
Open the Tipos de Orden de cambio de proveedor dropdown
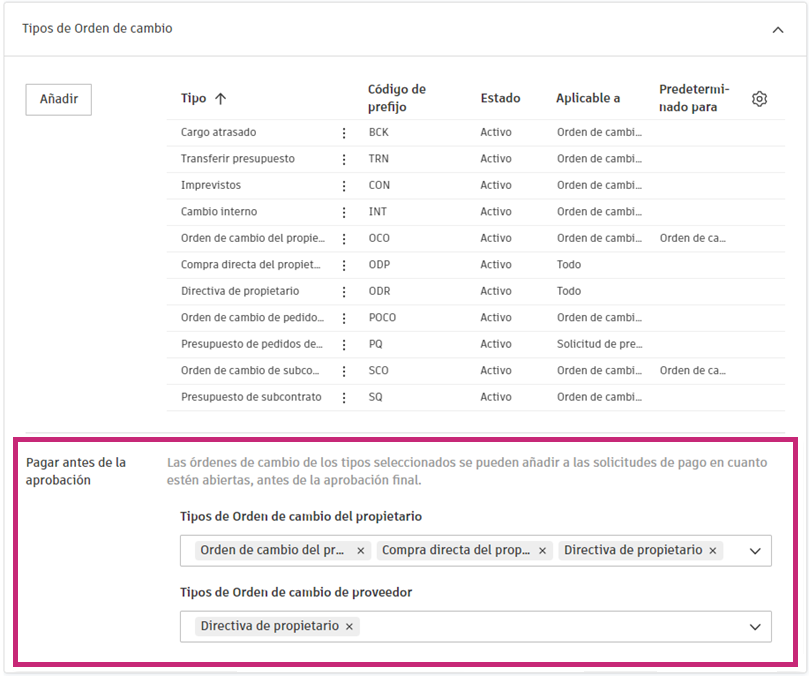755,627
